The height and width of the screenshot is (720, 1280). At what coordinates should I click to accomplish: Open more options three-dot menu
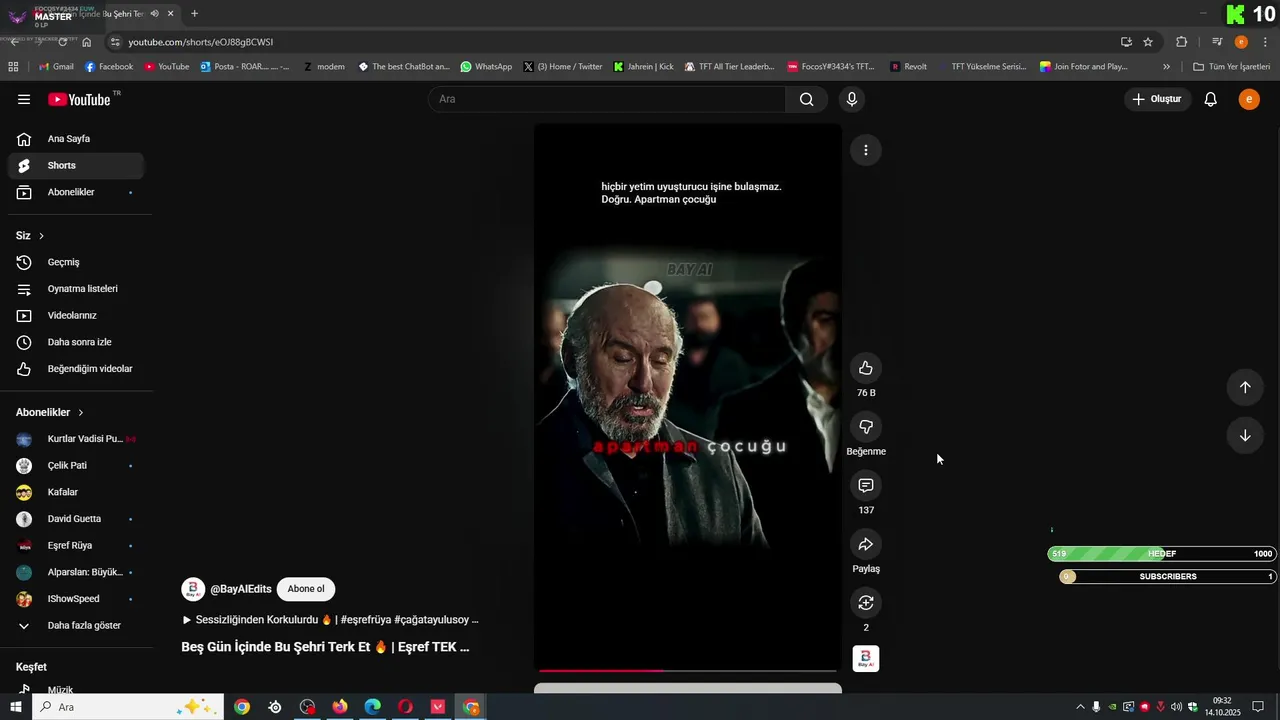pos(866,150)
